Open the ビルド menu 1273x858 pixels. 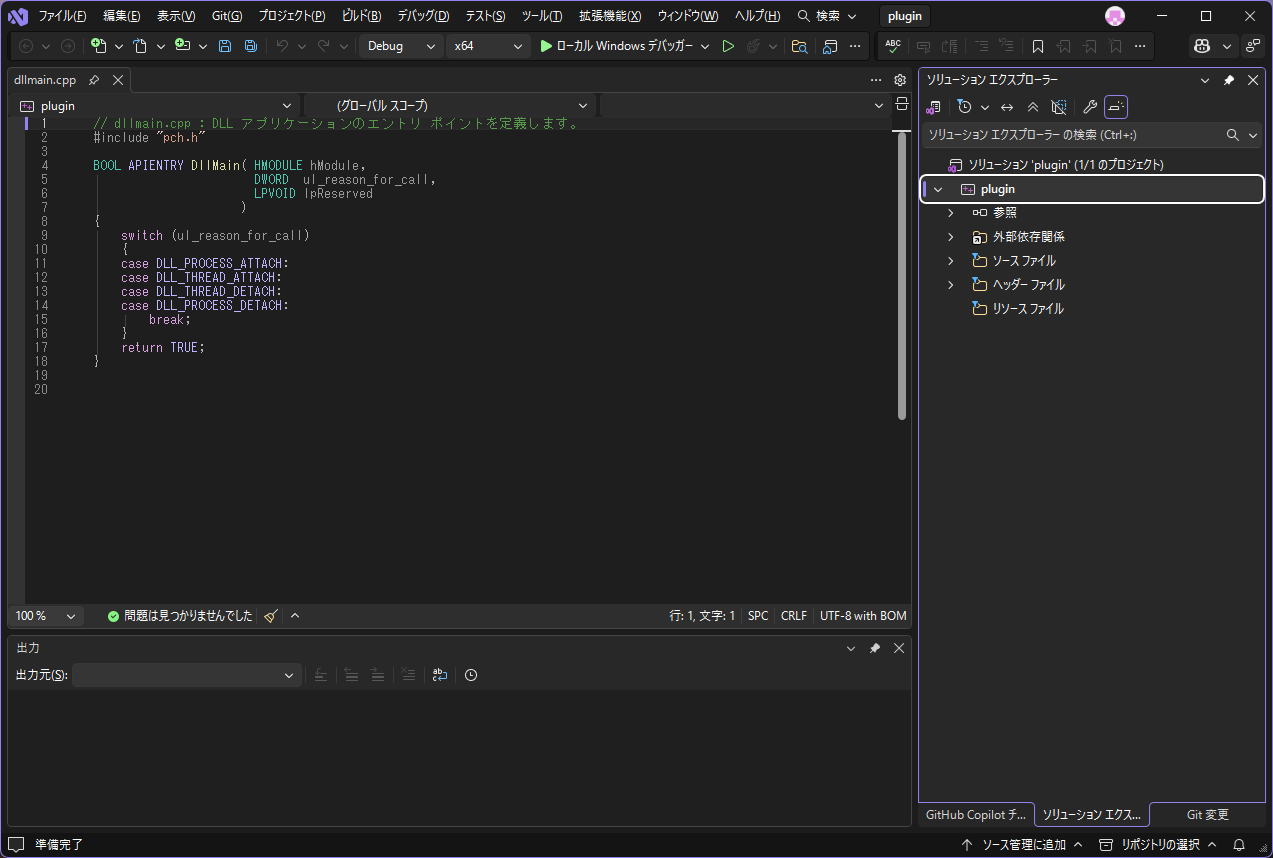[361, 16]
